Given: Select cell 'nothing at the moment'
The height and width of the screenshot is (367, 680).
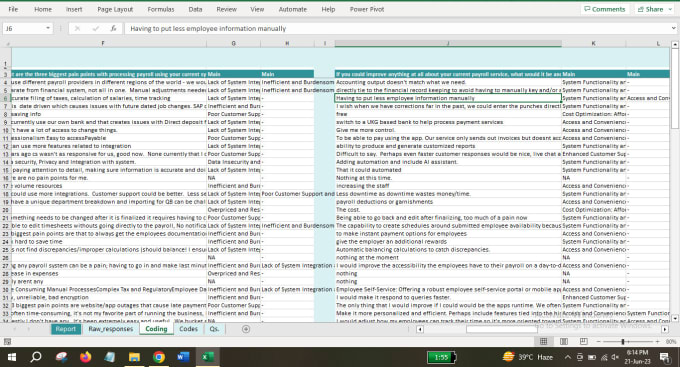Looking at the screenshot, I should (x=448, y=257).
